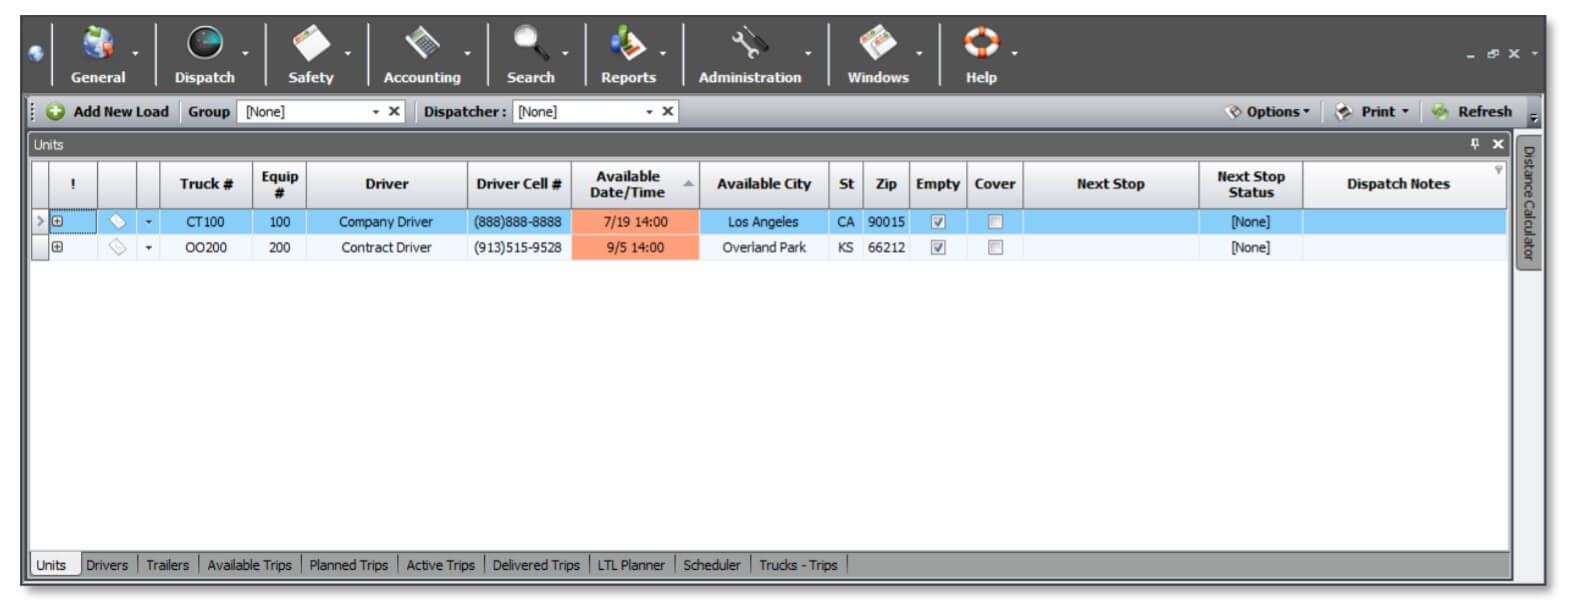Open the Dispatcher dropdown list

(x=649, y=112)
